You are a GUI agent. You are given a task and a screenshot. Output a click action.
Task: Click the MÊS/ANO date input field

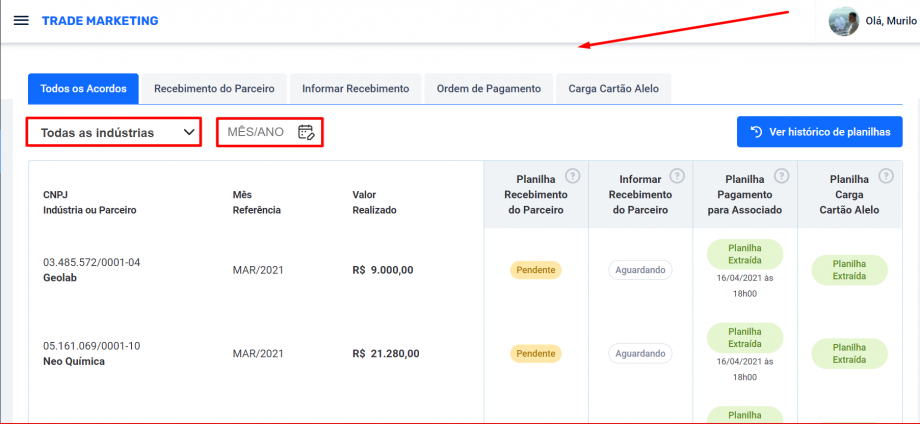pos(257,132)
